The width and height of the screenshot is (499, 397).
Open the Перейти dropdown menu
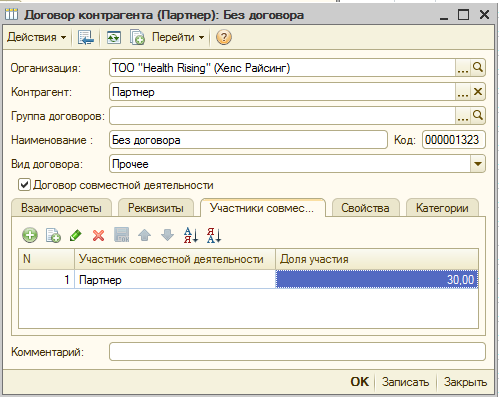[x=178, y=37]
